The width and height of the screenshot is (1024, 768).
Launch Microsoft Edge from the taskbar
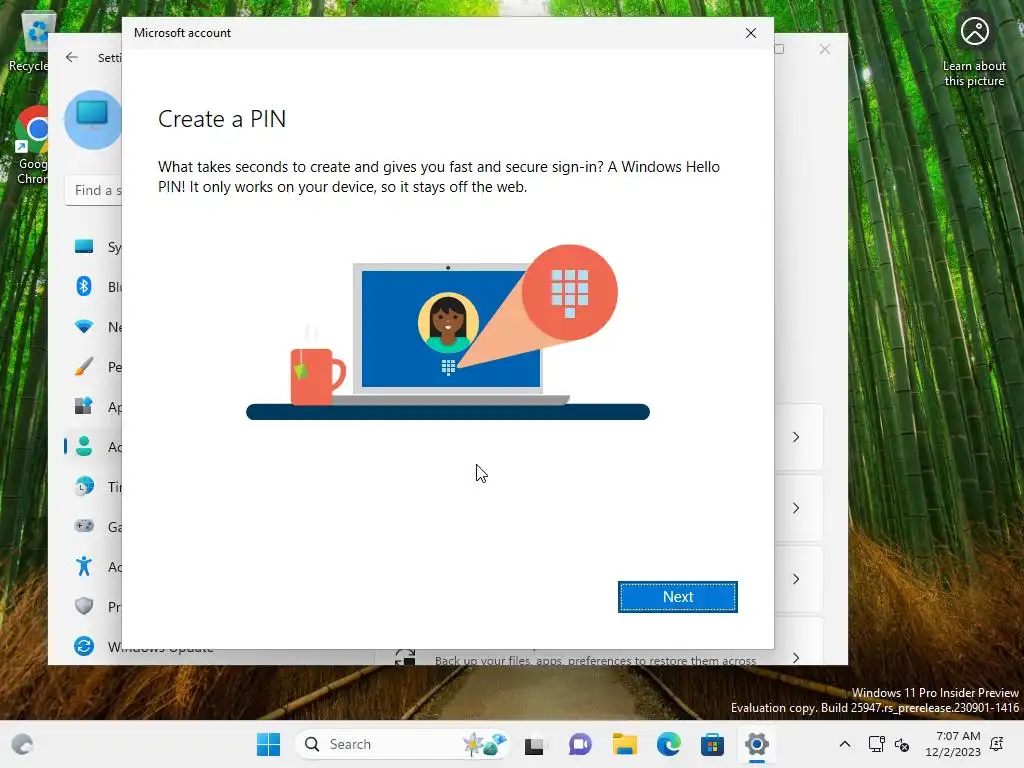click(669, 744)
